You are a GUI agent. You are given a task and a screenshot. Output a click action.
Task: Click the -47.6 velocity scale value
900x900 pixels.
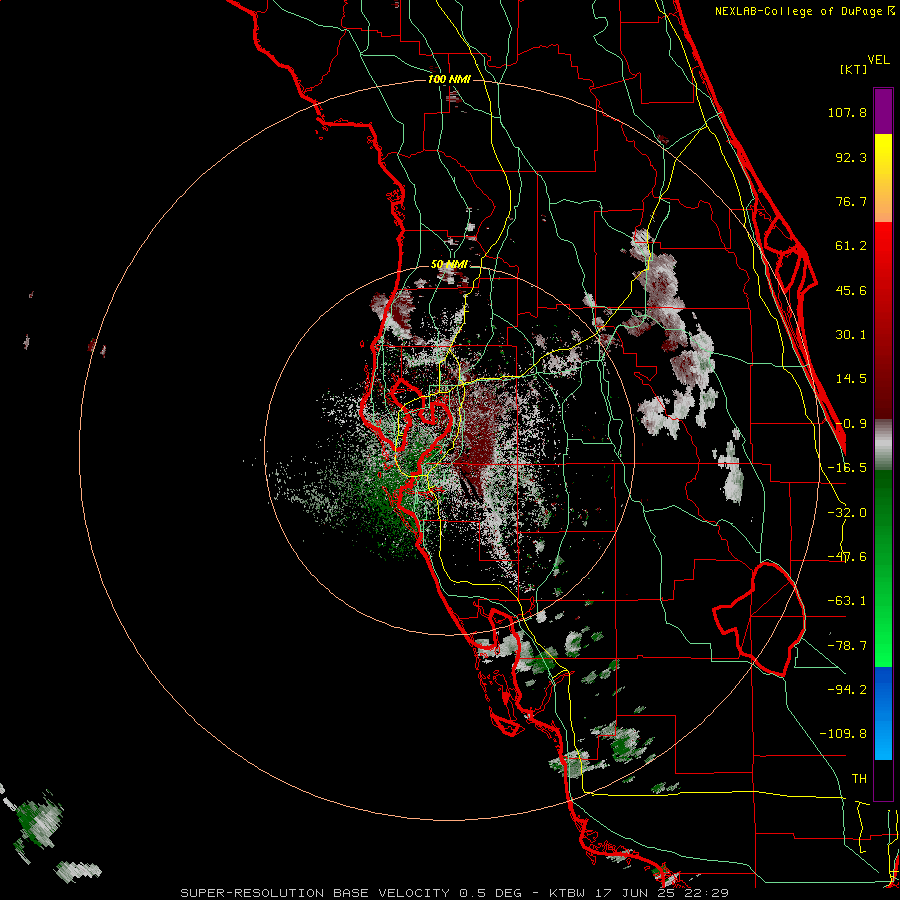847,557
